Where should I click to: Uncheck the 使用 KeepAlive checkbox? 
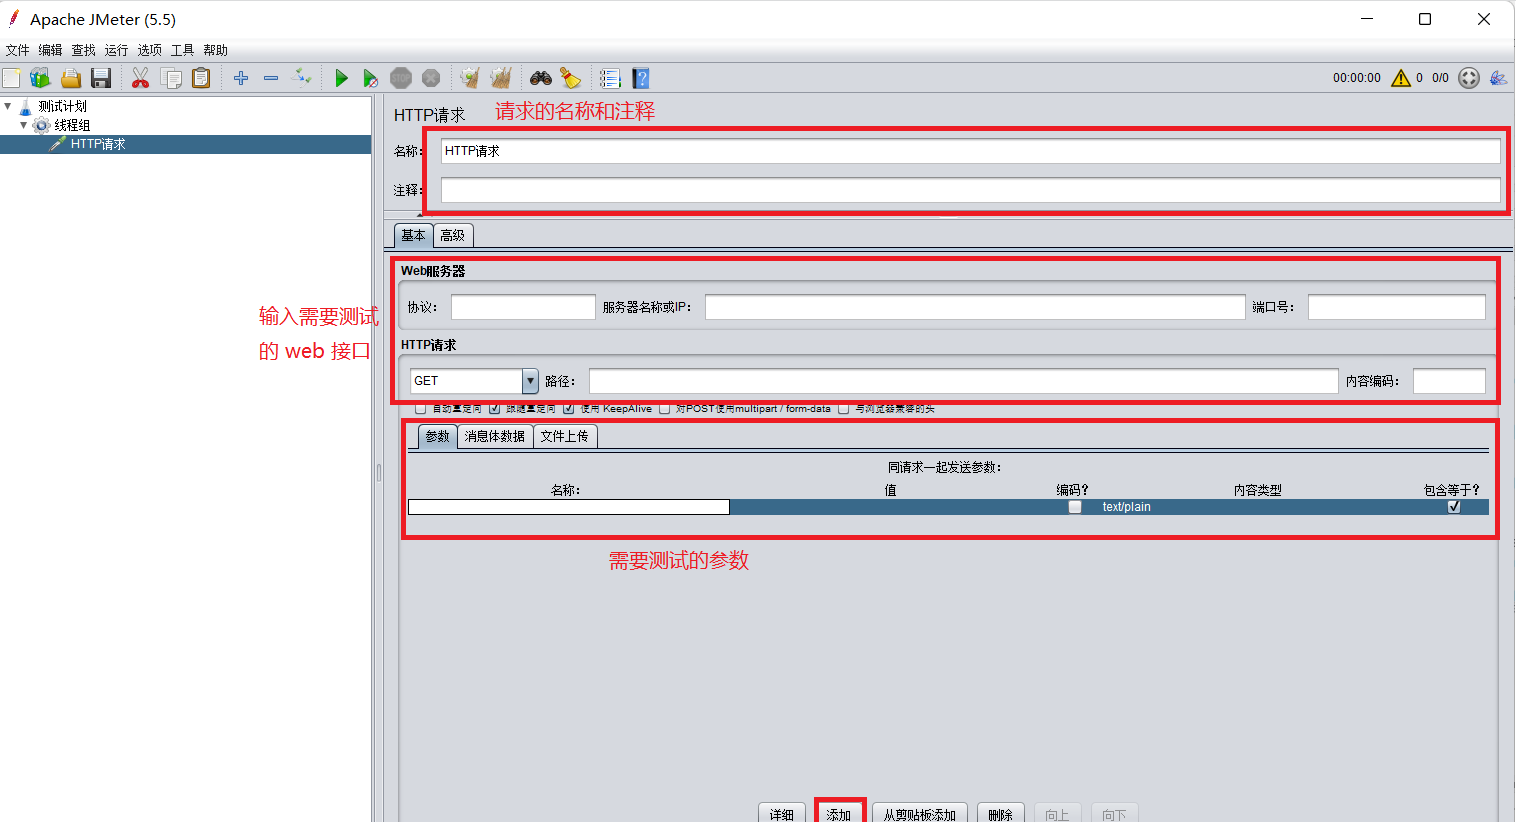(569, 409)
